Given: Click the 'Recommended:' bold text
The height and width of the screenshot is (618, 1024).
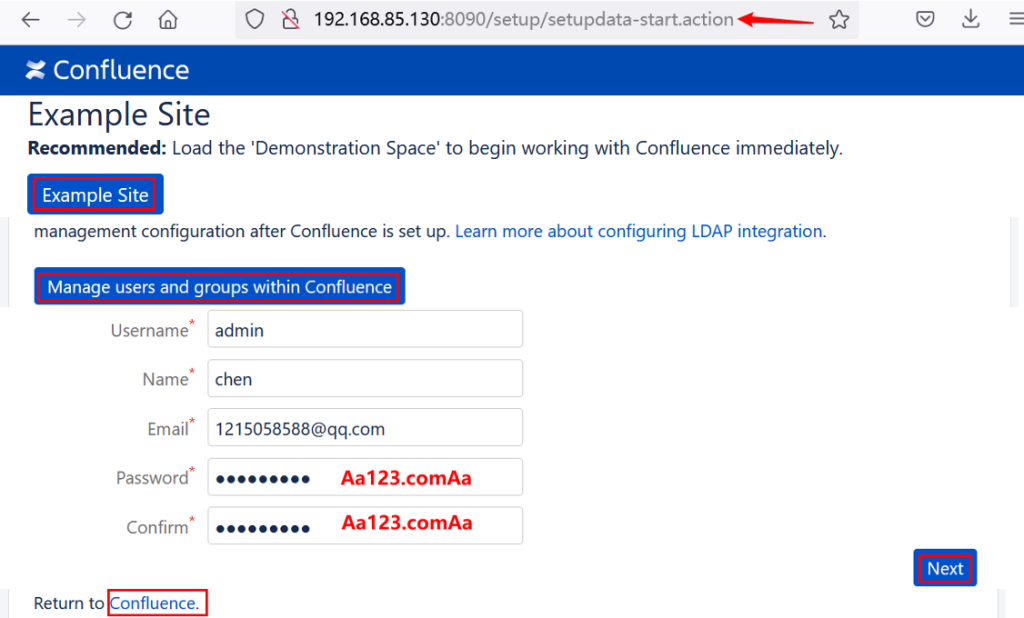Looking at the screenshot, I should pos(97,148).
